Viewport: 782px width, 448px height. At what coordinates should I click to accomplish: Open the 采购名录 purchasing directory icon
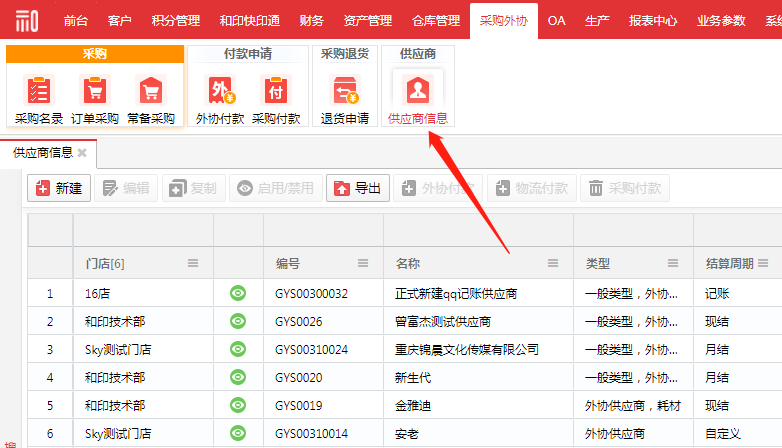pos(38,92)
